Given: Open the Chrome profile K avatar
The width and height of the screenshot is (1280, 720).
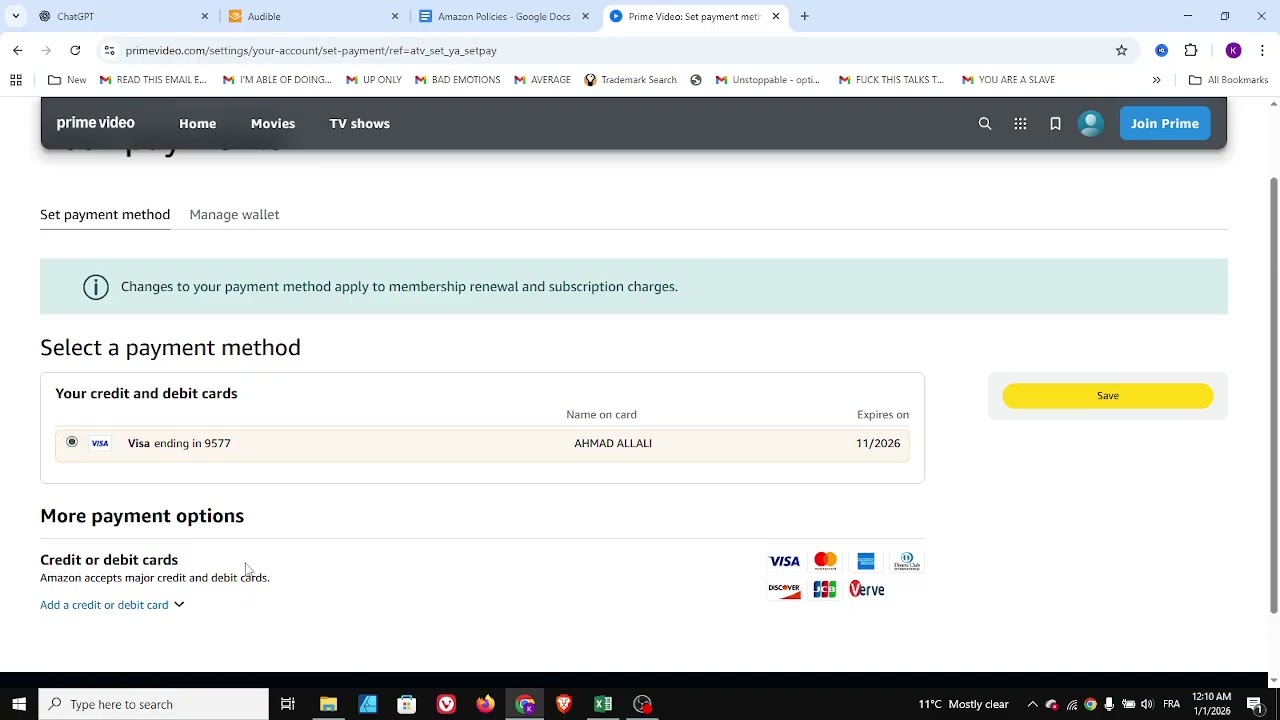Looking at the screenshot, I should click(1233, 50).
